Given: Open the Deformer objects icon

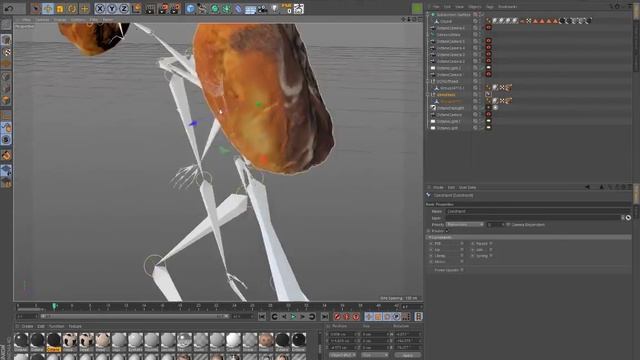Looking at the screenshot, I should [238, 9].
